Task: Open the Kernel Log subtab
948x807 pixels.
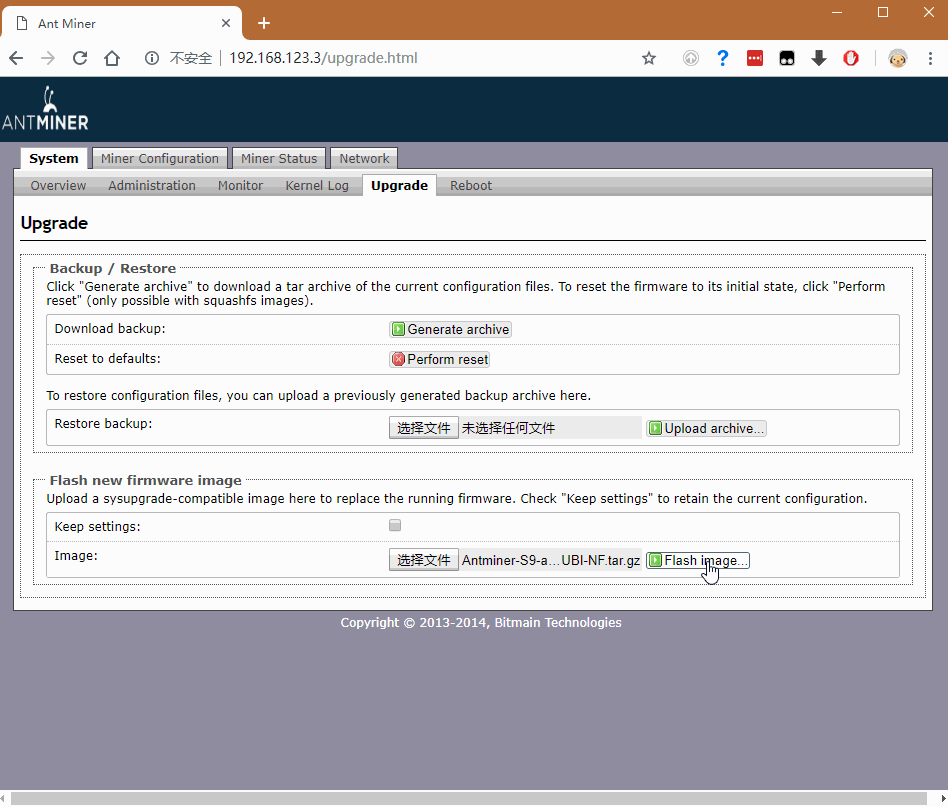Action: [x=317, y=186]
